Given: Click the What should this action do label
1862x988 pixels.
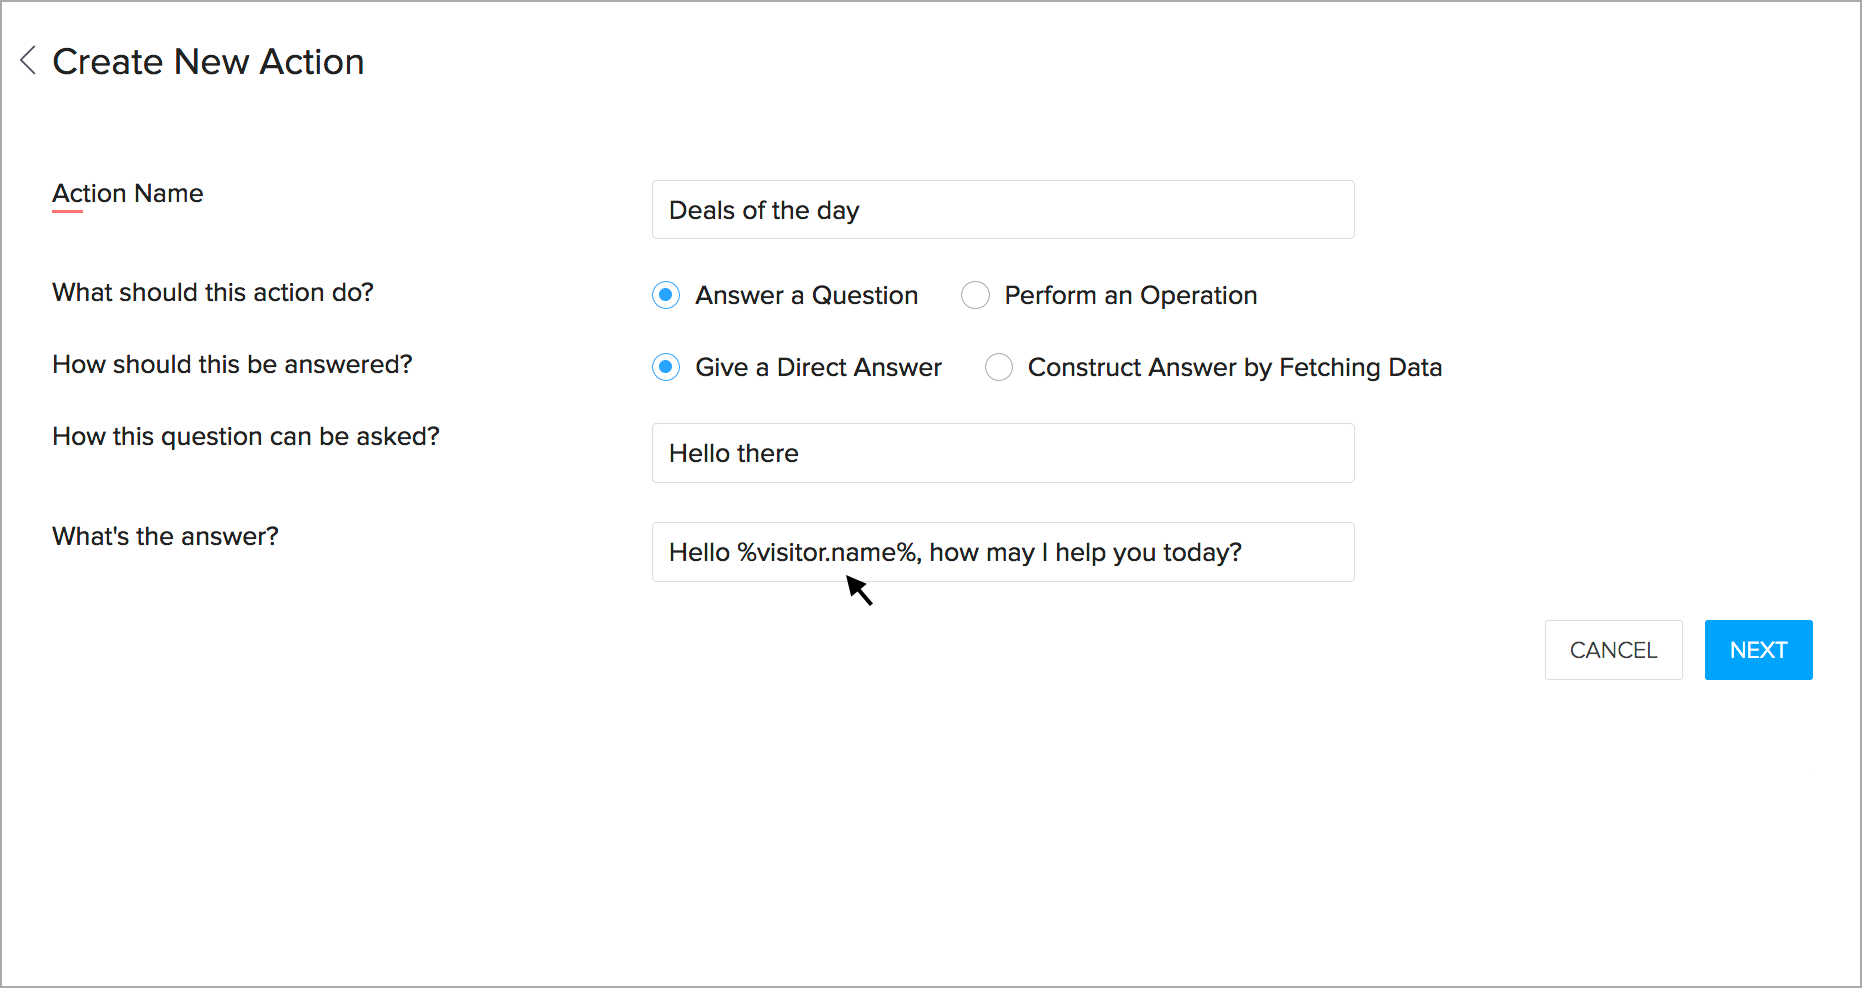Looking at the screenshot, I should 213,292.
